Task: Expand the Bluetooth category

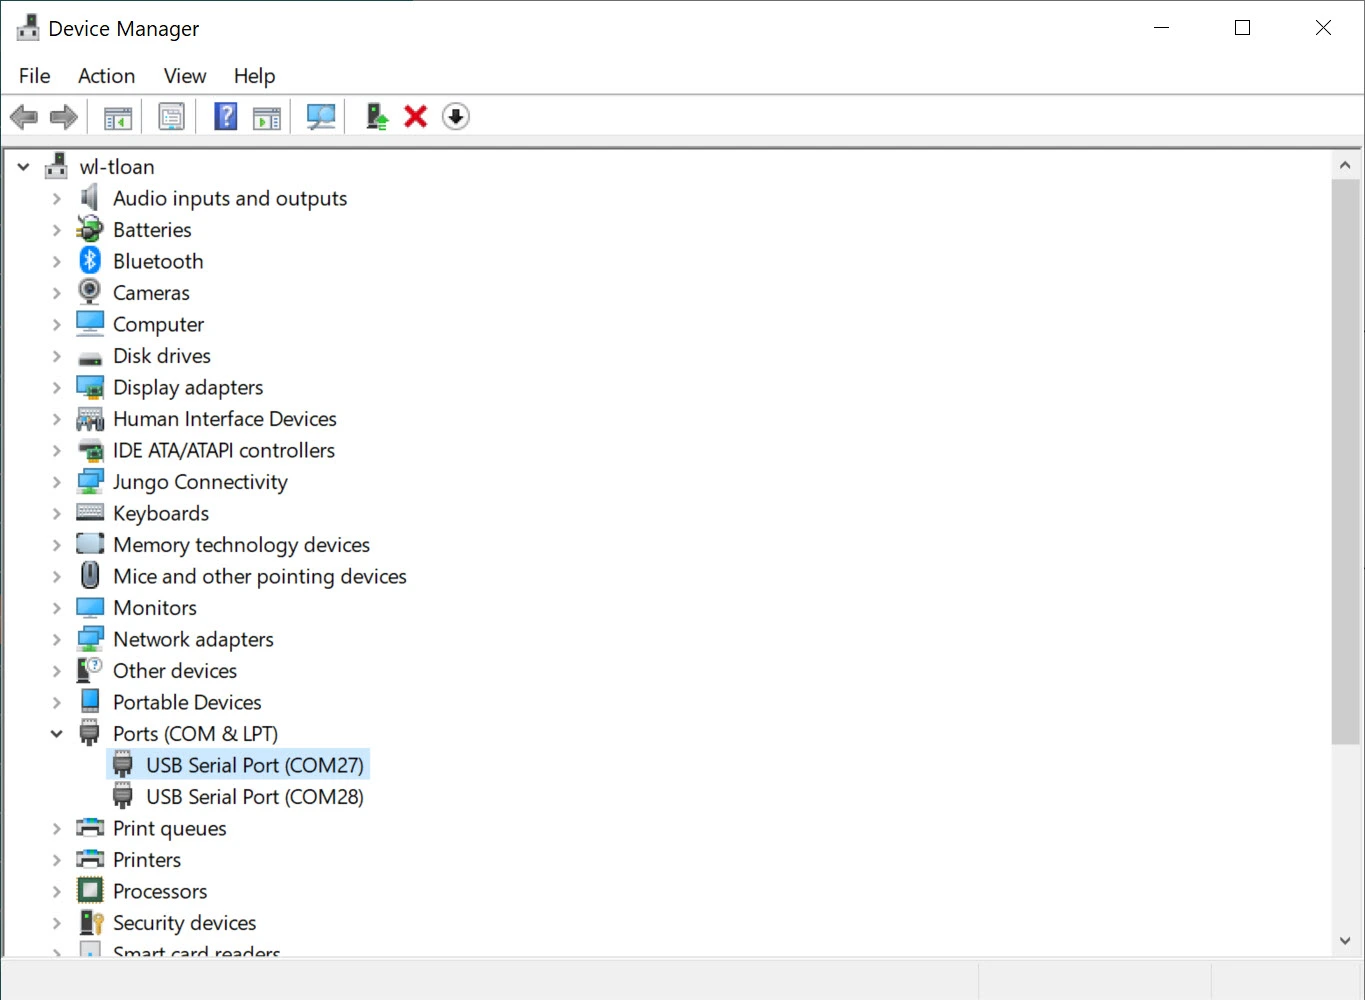Action: tap(57, 262)
